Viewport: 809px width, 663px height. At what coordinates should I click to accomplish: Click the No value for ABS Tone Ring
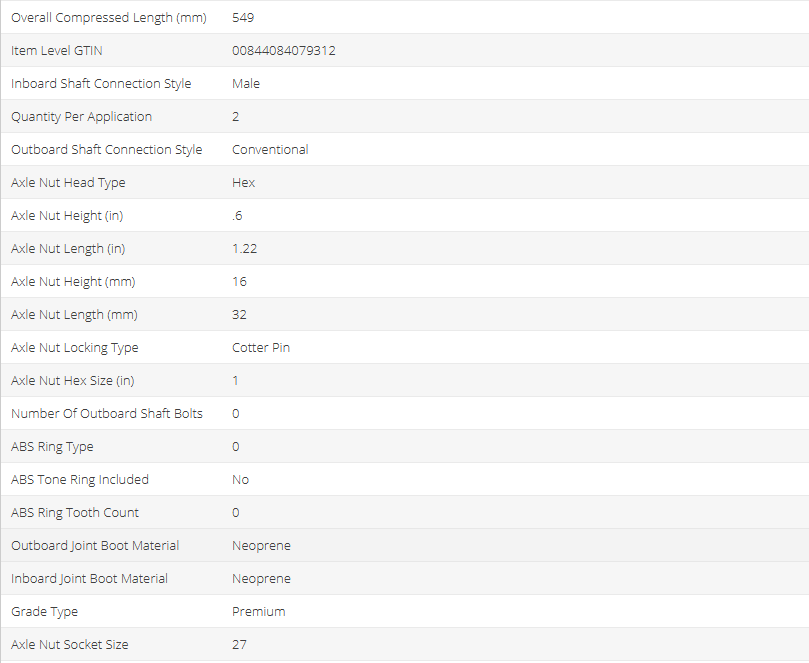(x=240, y=480)
